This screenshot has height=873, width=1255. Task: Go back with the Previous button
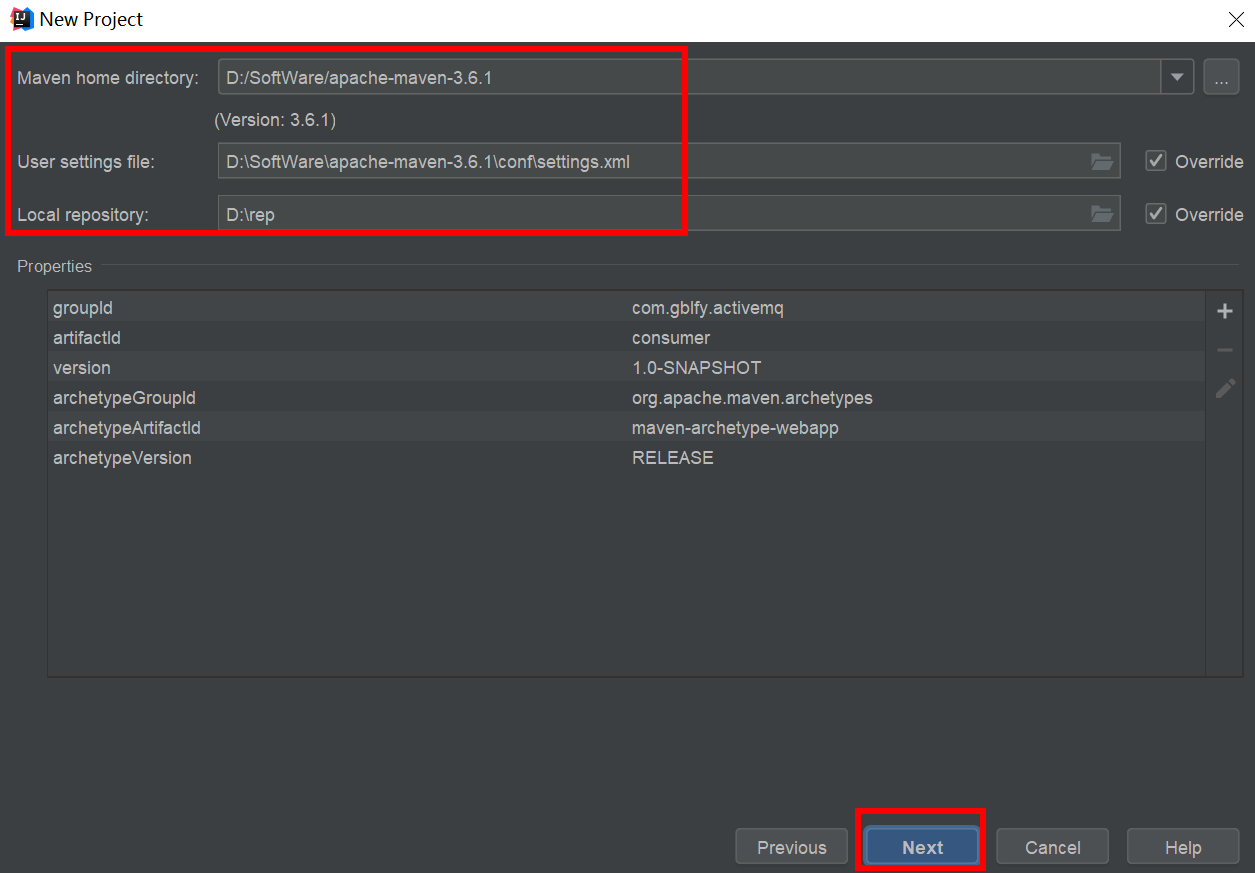792,847
